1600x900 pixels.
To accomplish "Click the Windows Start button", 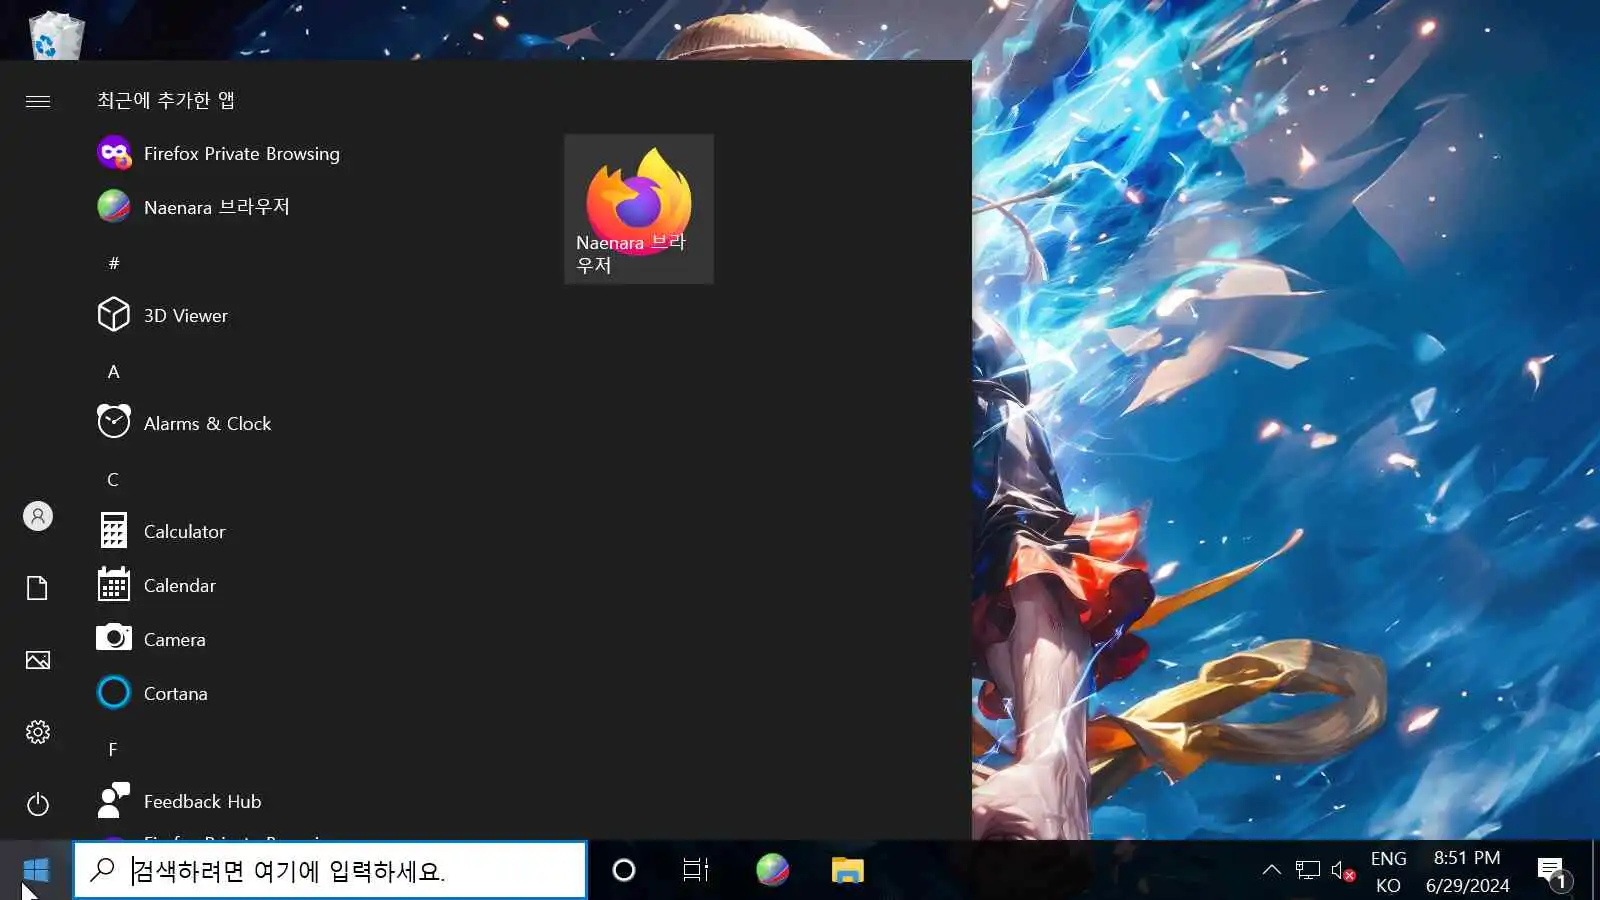I will coord(36,870).
